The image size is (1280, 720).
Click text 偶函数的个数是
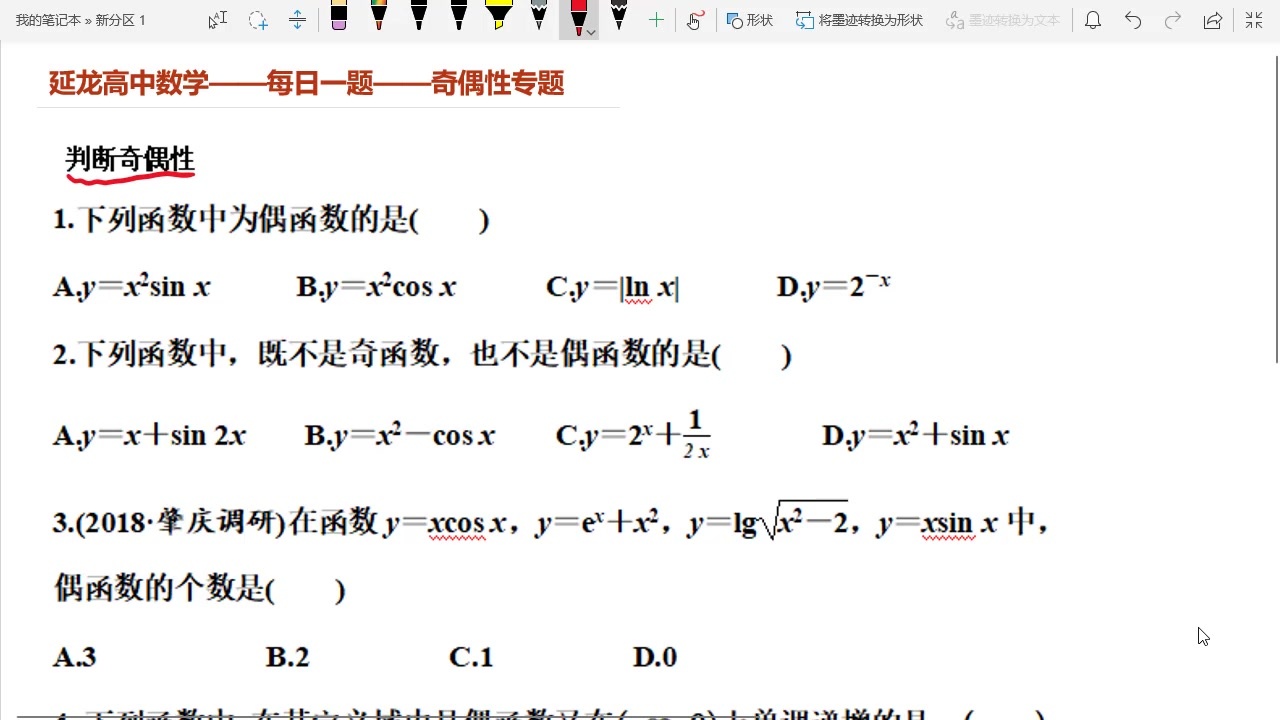click(x=158, y=588)
